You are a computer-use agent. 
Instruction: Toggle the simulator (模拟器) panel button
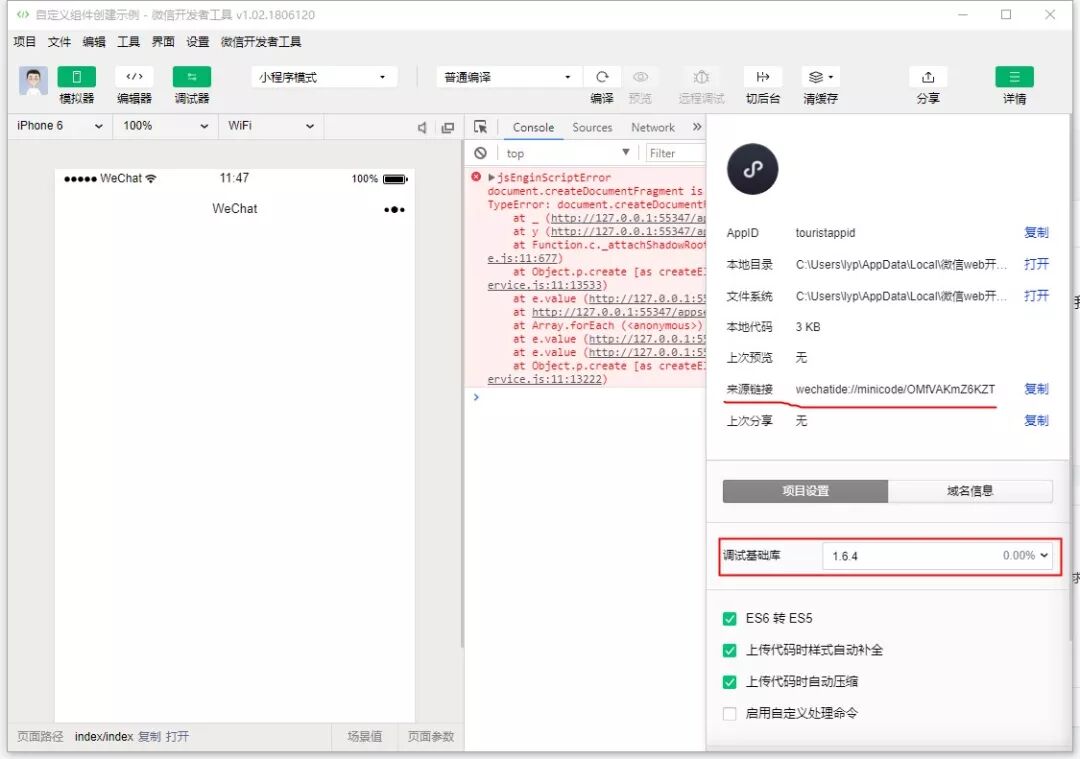pyautogui.click(x=76, y=76)
